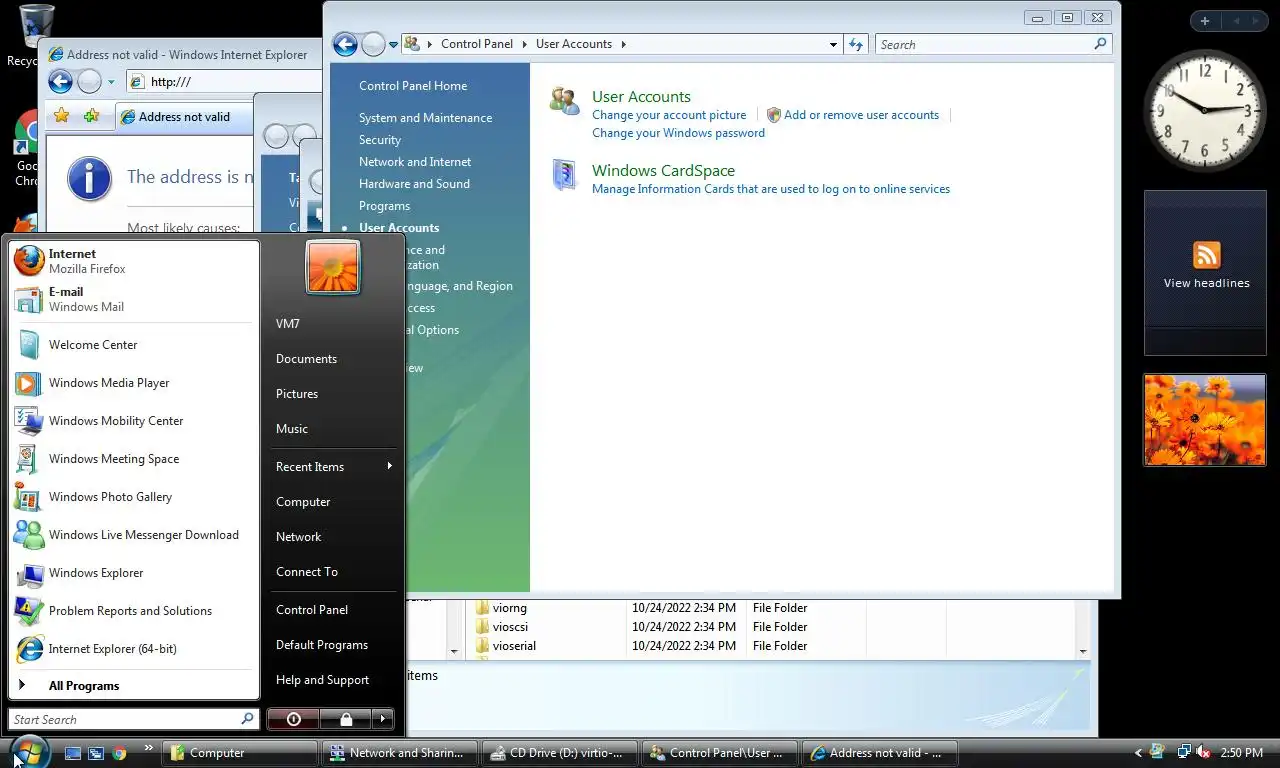Open Music from Start menu

point(333,429)
